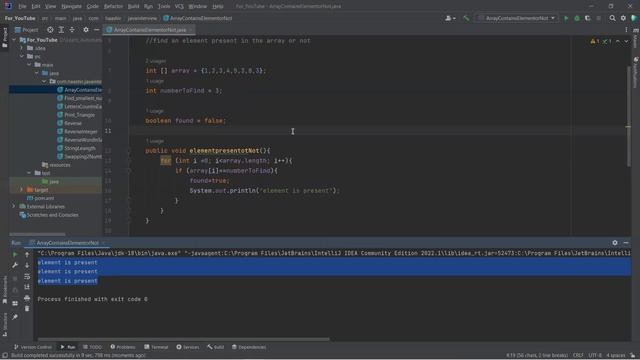This screenshot has width=640, height=360.
Task: Toggle soft-wrap in Run console
Action: click(27, 276)
